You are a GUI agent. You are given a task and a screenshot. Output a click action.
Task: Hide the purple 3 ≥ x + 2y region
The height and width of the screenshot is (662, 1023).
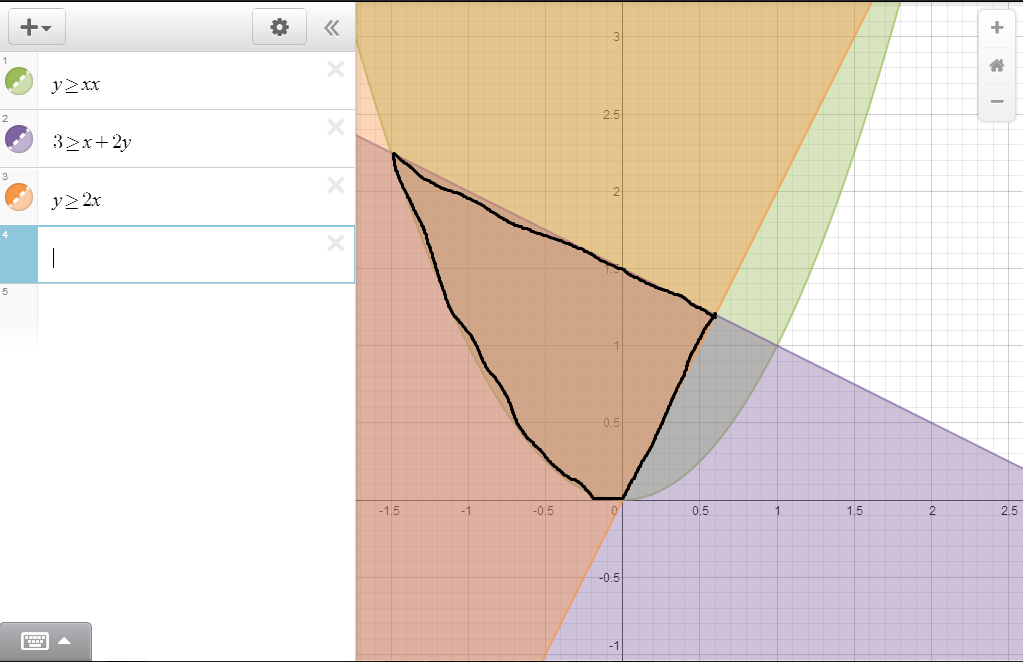point(19,140)
